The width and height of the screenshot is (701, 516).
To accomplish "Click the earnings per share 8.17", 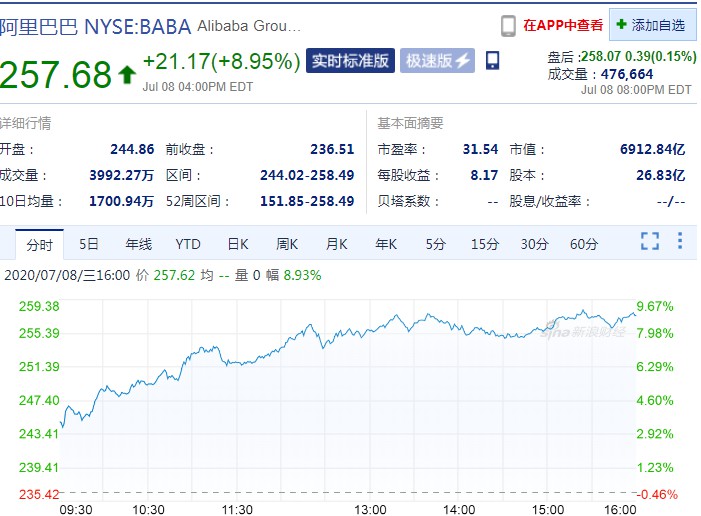I will (x=484, y=175).
